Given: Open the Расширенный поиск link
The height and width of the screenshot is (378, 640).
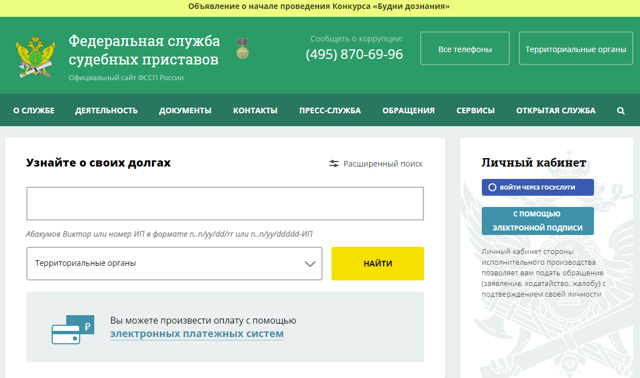Looking at the screenshot, I should (383, 164).
